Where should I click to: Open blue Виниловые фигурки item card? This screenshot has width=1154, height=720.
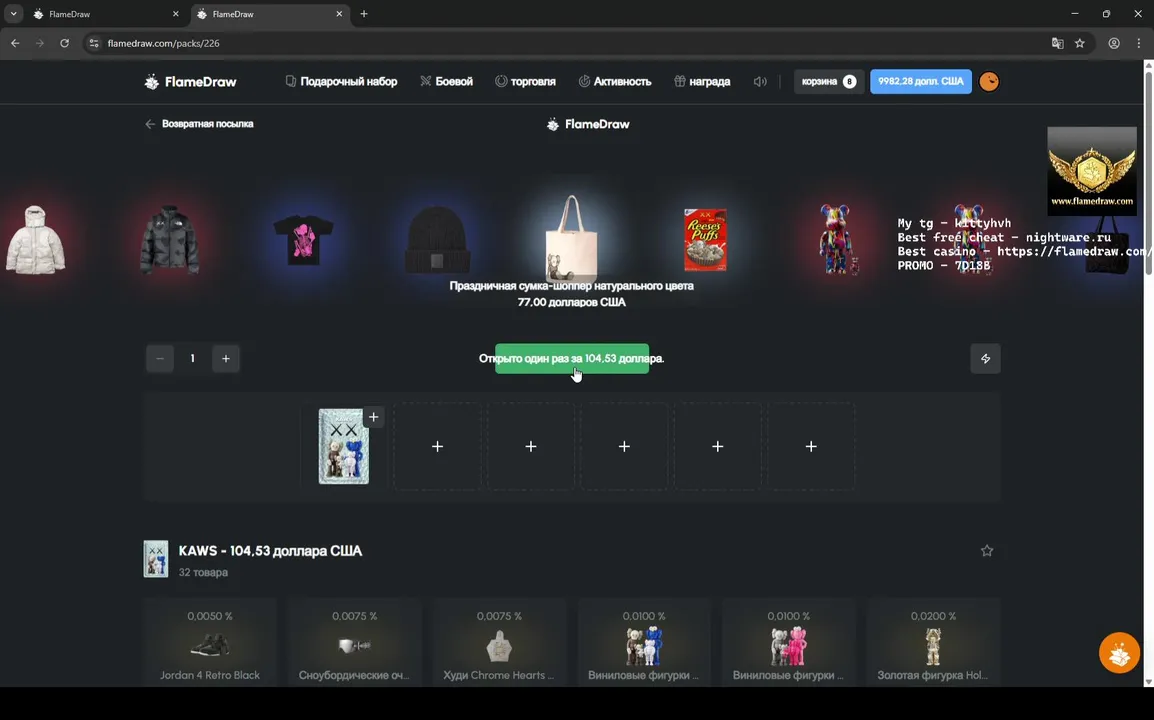coord(644,642)
